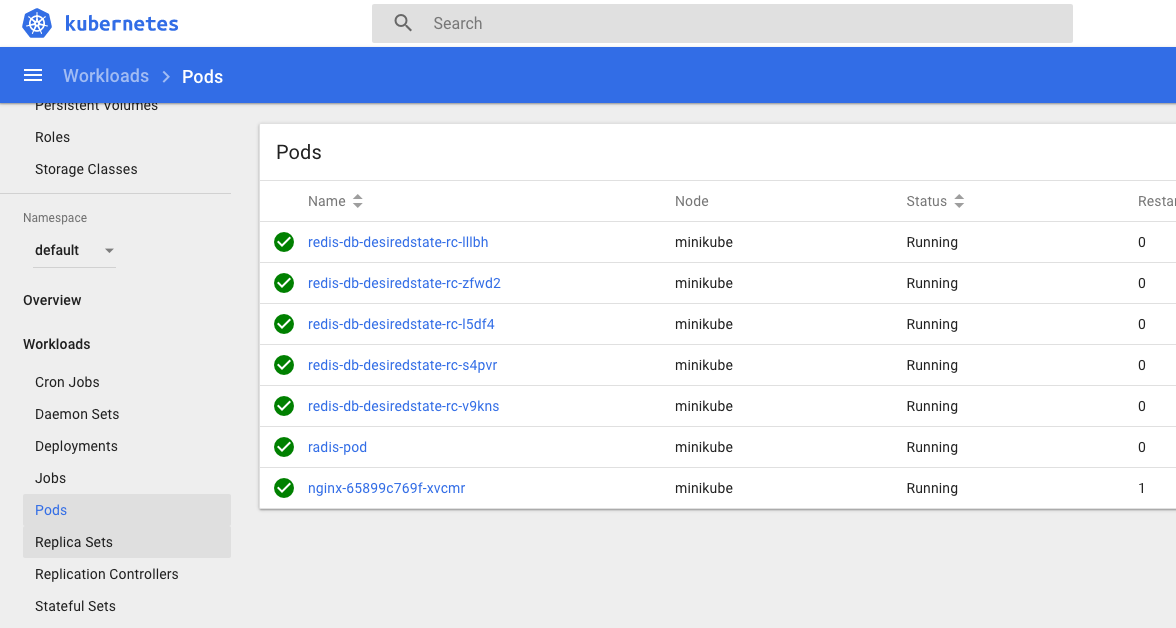Open pod redis-db-desiredstate-rc-l5df4
This screenshot has width=1176, height=628.
coord(401,324)
